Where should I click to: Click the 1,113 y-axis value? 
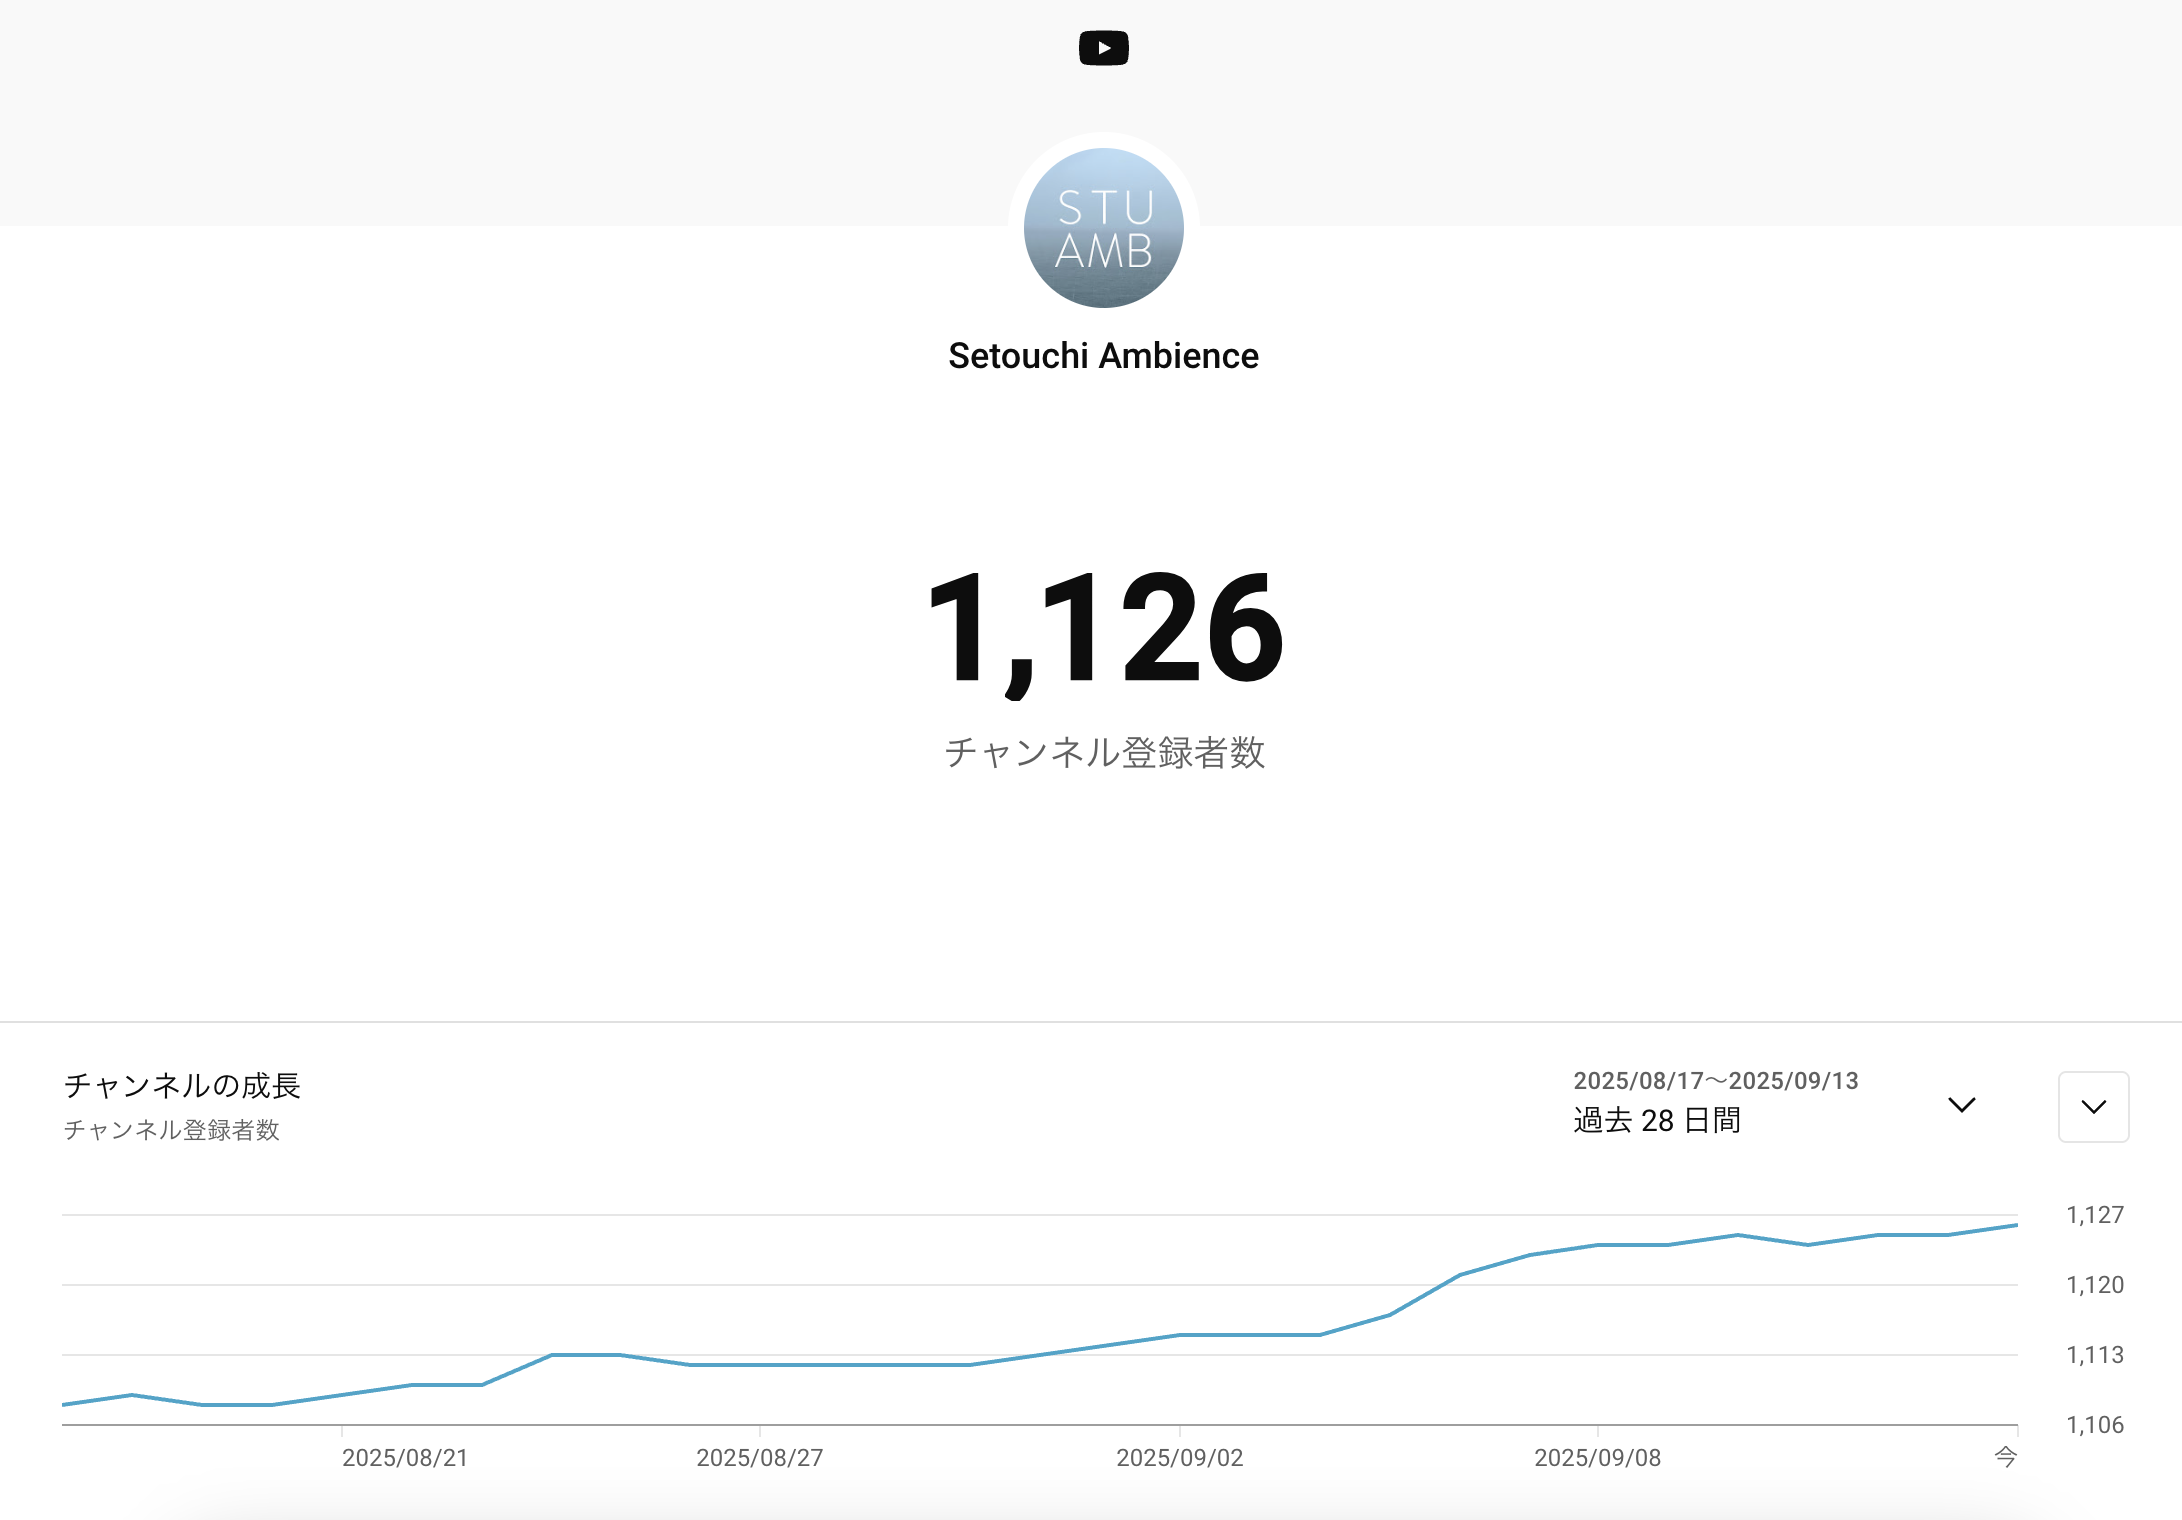pyautogui.click(x=2095, y=1355)
